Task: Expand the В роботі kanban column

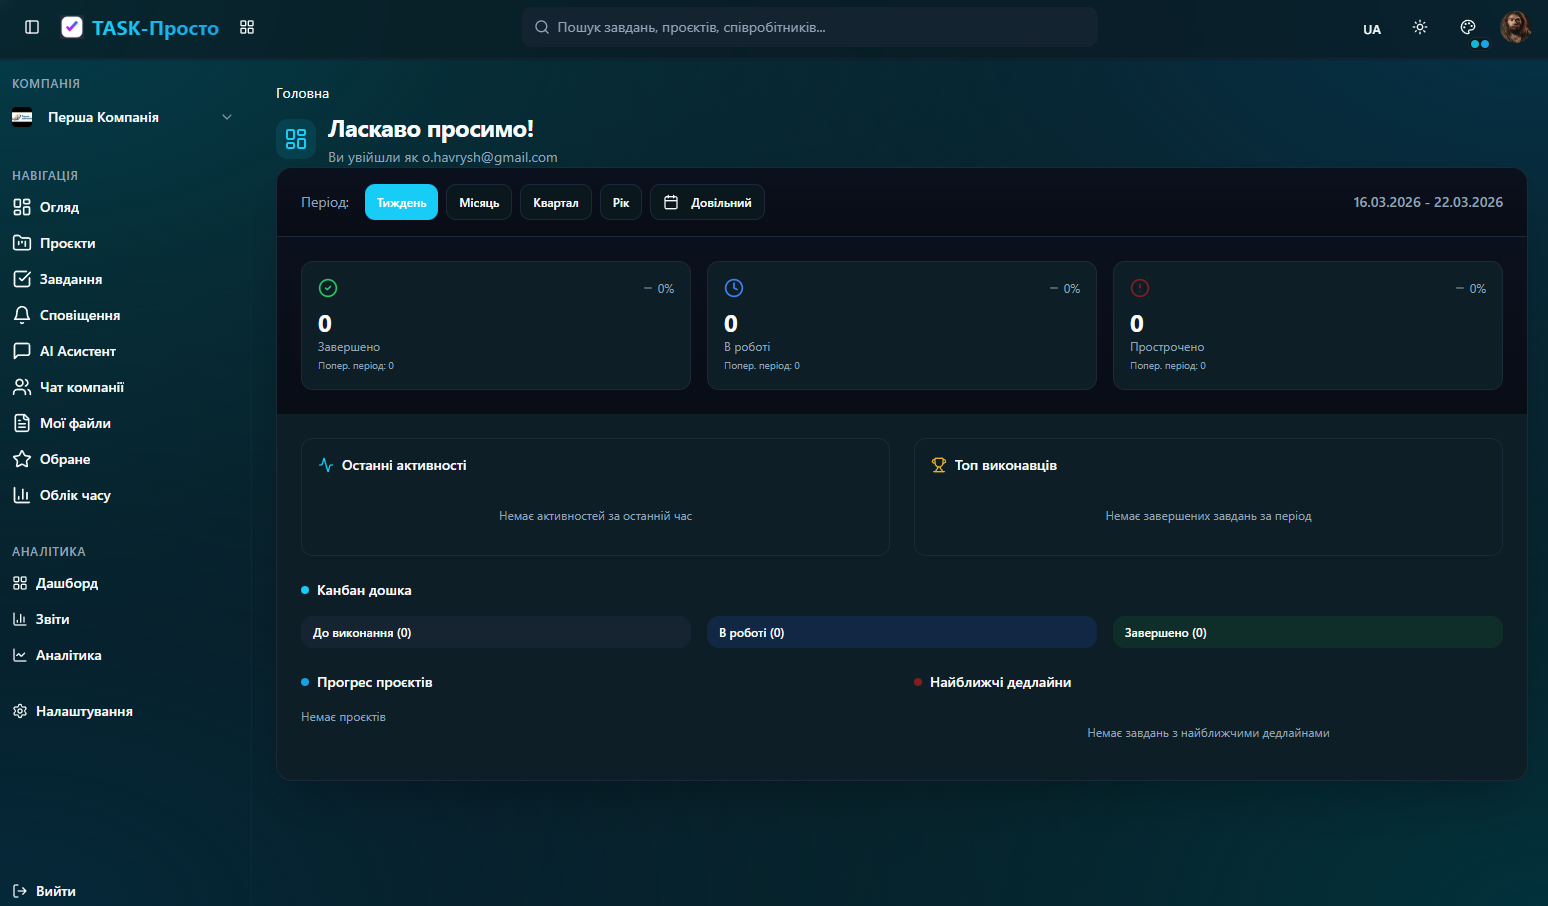Action: (x=901, y=633)
